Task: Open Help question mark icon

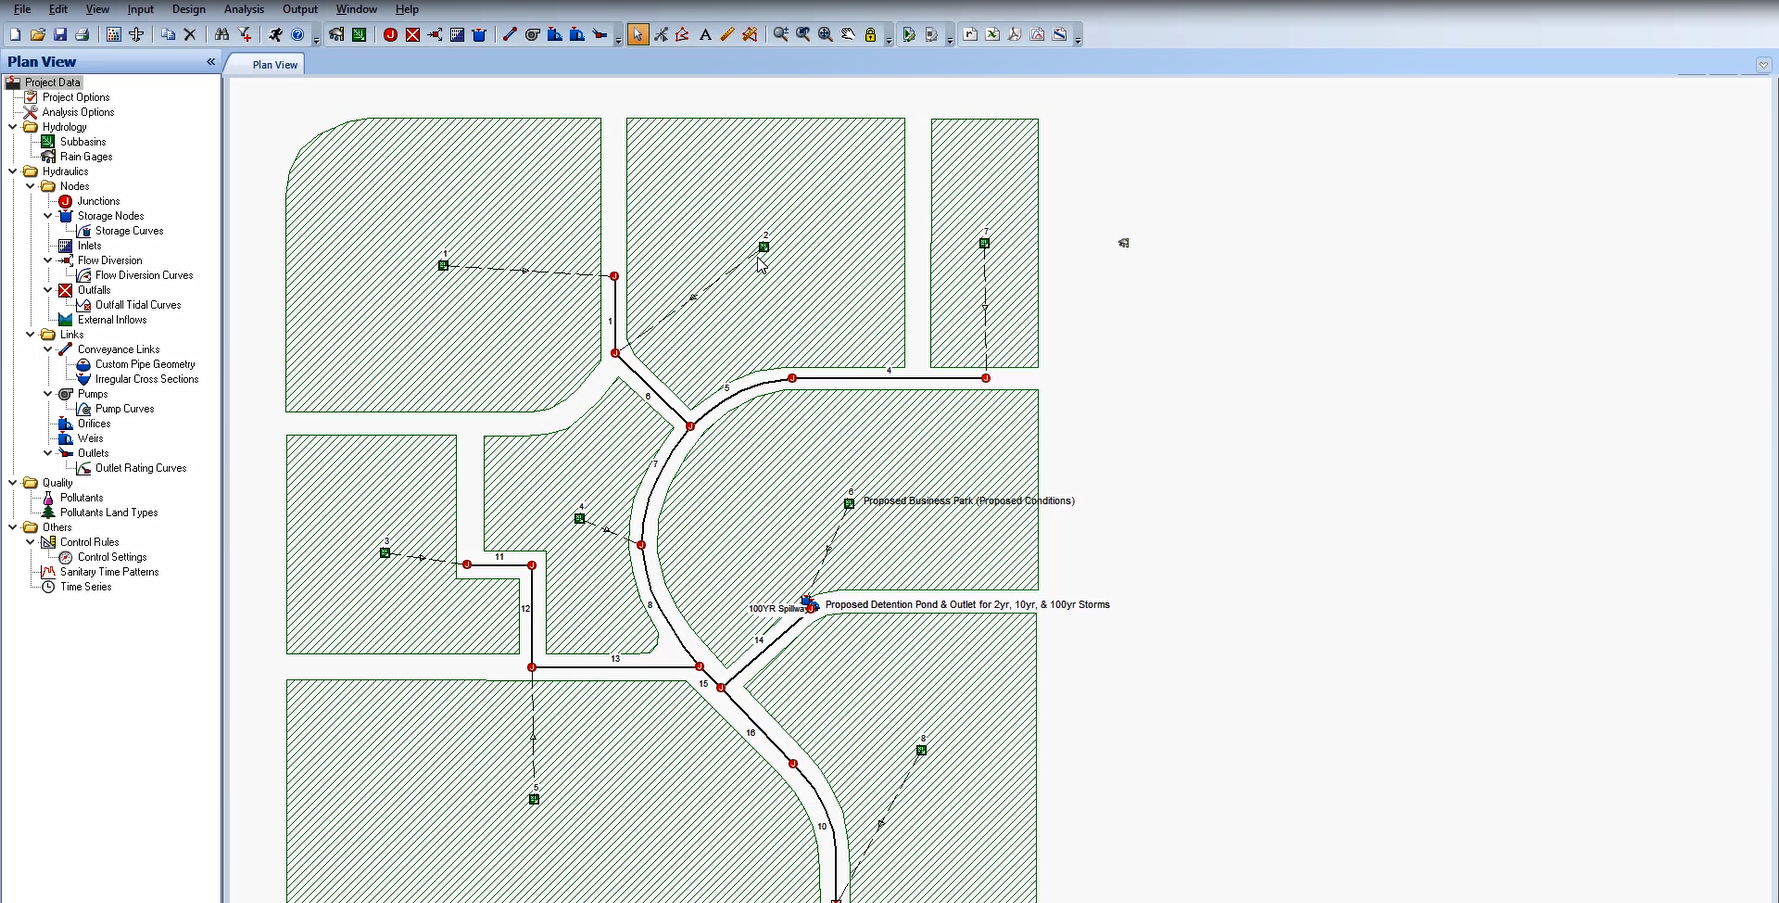Action: pos(298,35)
